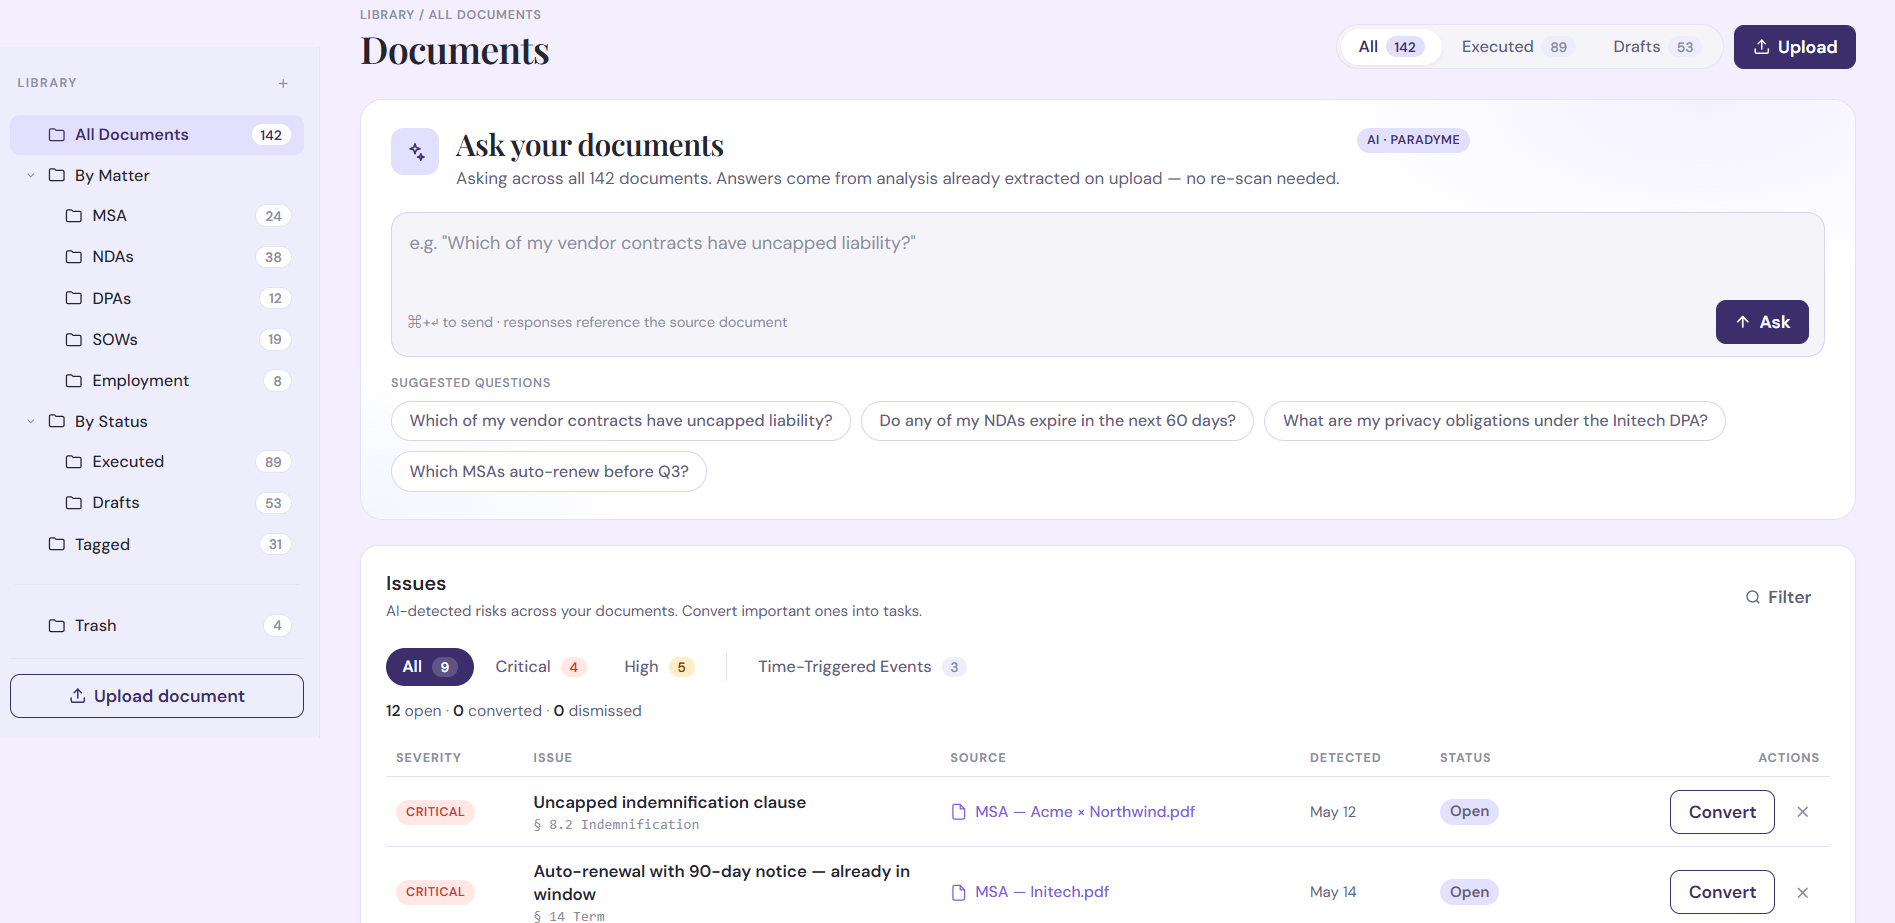Click the sparkle AI icon
Viewport: 1895px width, 923px height.
pos(415,152)
